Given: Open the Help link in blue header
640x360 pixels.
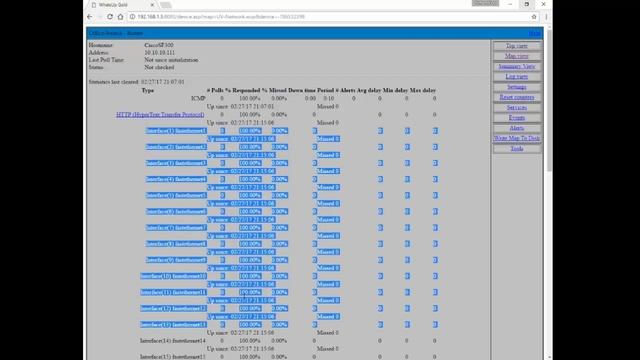Looking at the screenshot, I should (534, 33).
